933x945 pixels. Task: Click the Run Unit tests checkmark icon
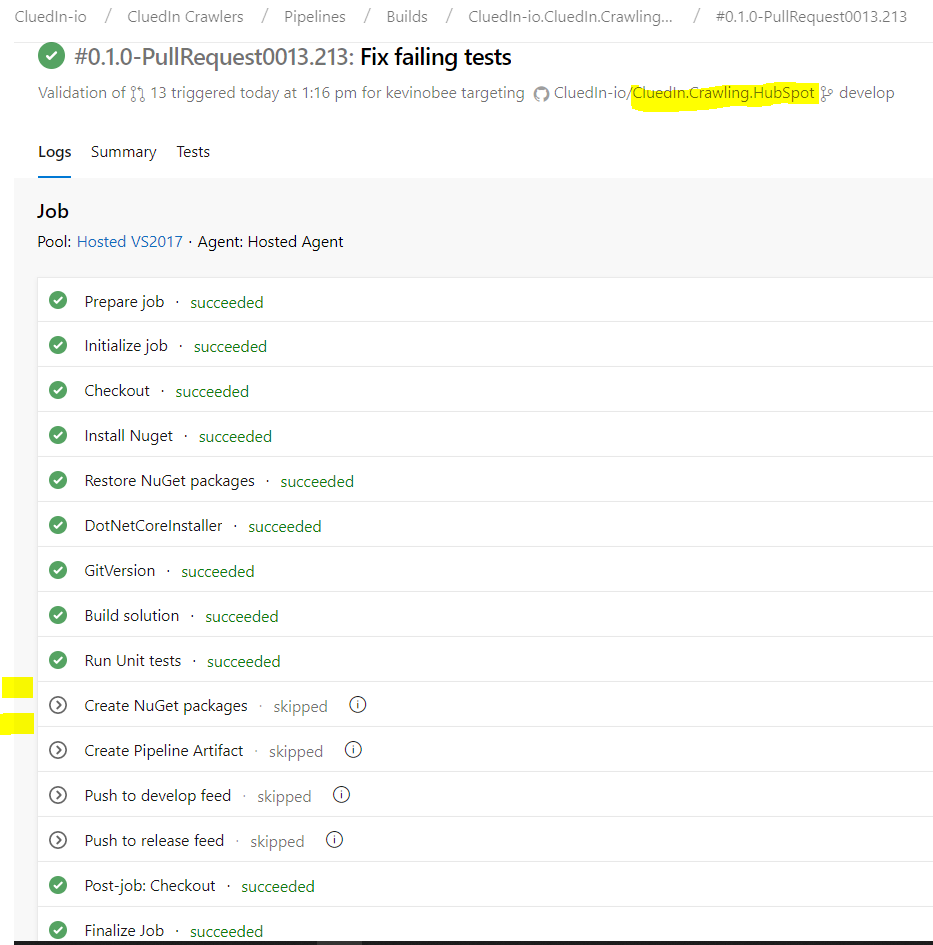(x=58, y=661)
